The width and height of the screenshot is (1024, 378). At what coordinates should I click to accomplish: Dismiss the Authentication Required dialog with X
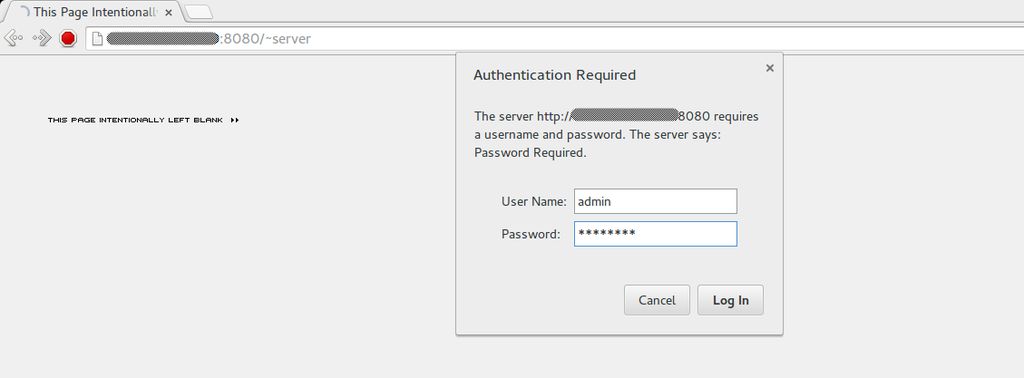coord(769,68)
